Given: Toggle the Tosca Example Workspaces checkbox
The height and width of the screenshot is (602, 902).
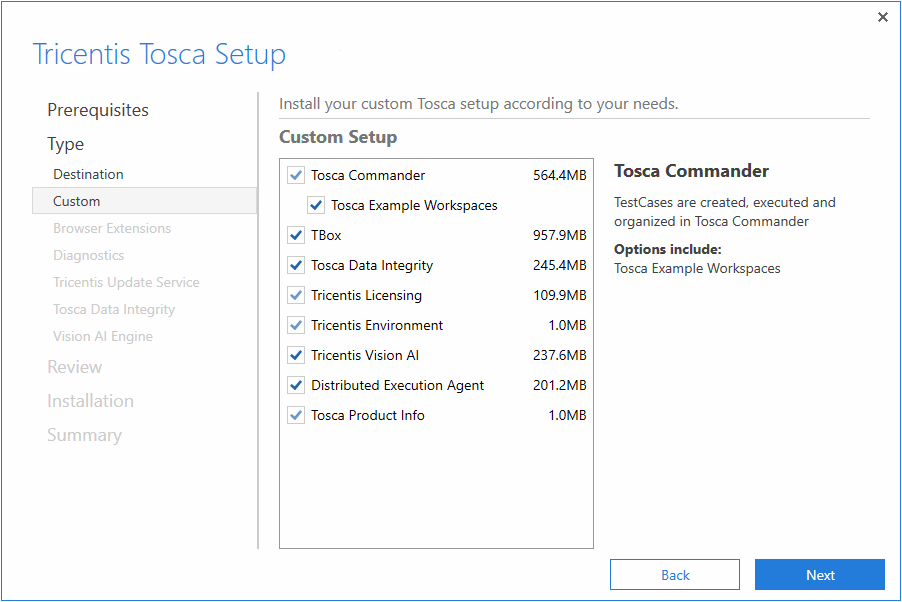Looking at the screenshot, I should (x=316, y=205).
